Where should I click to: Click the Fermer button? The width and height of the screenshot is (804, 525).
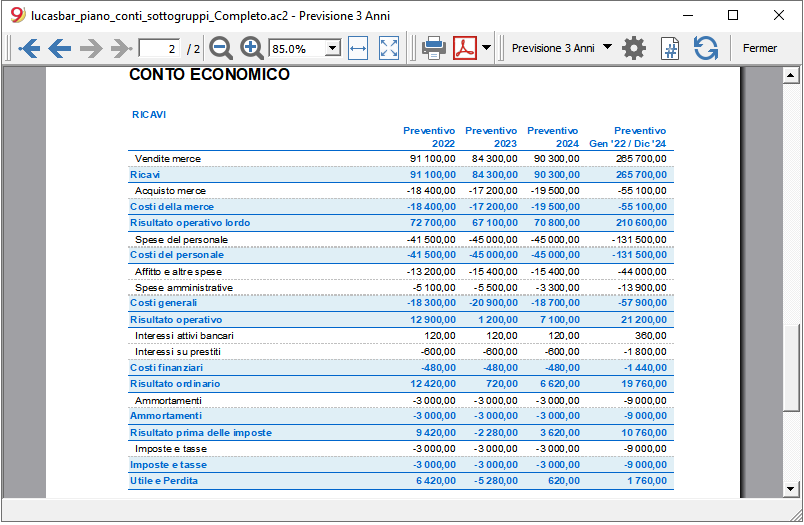tap(760, 48)
